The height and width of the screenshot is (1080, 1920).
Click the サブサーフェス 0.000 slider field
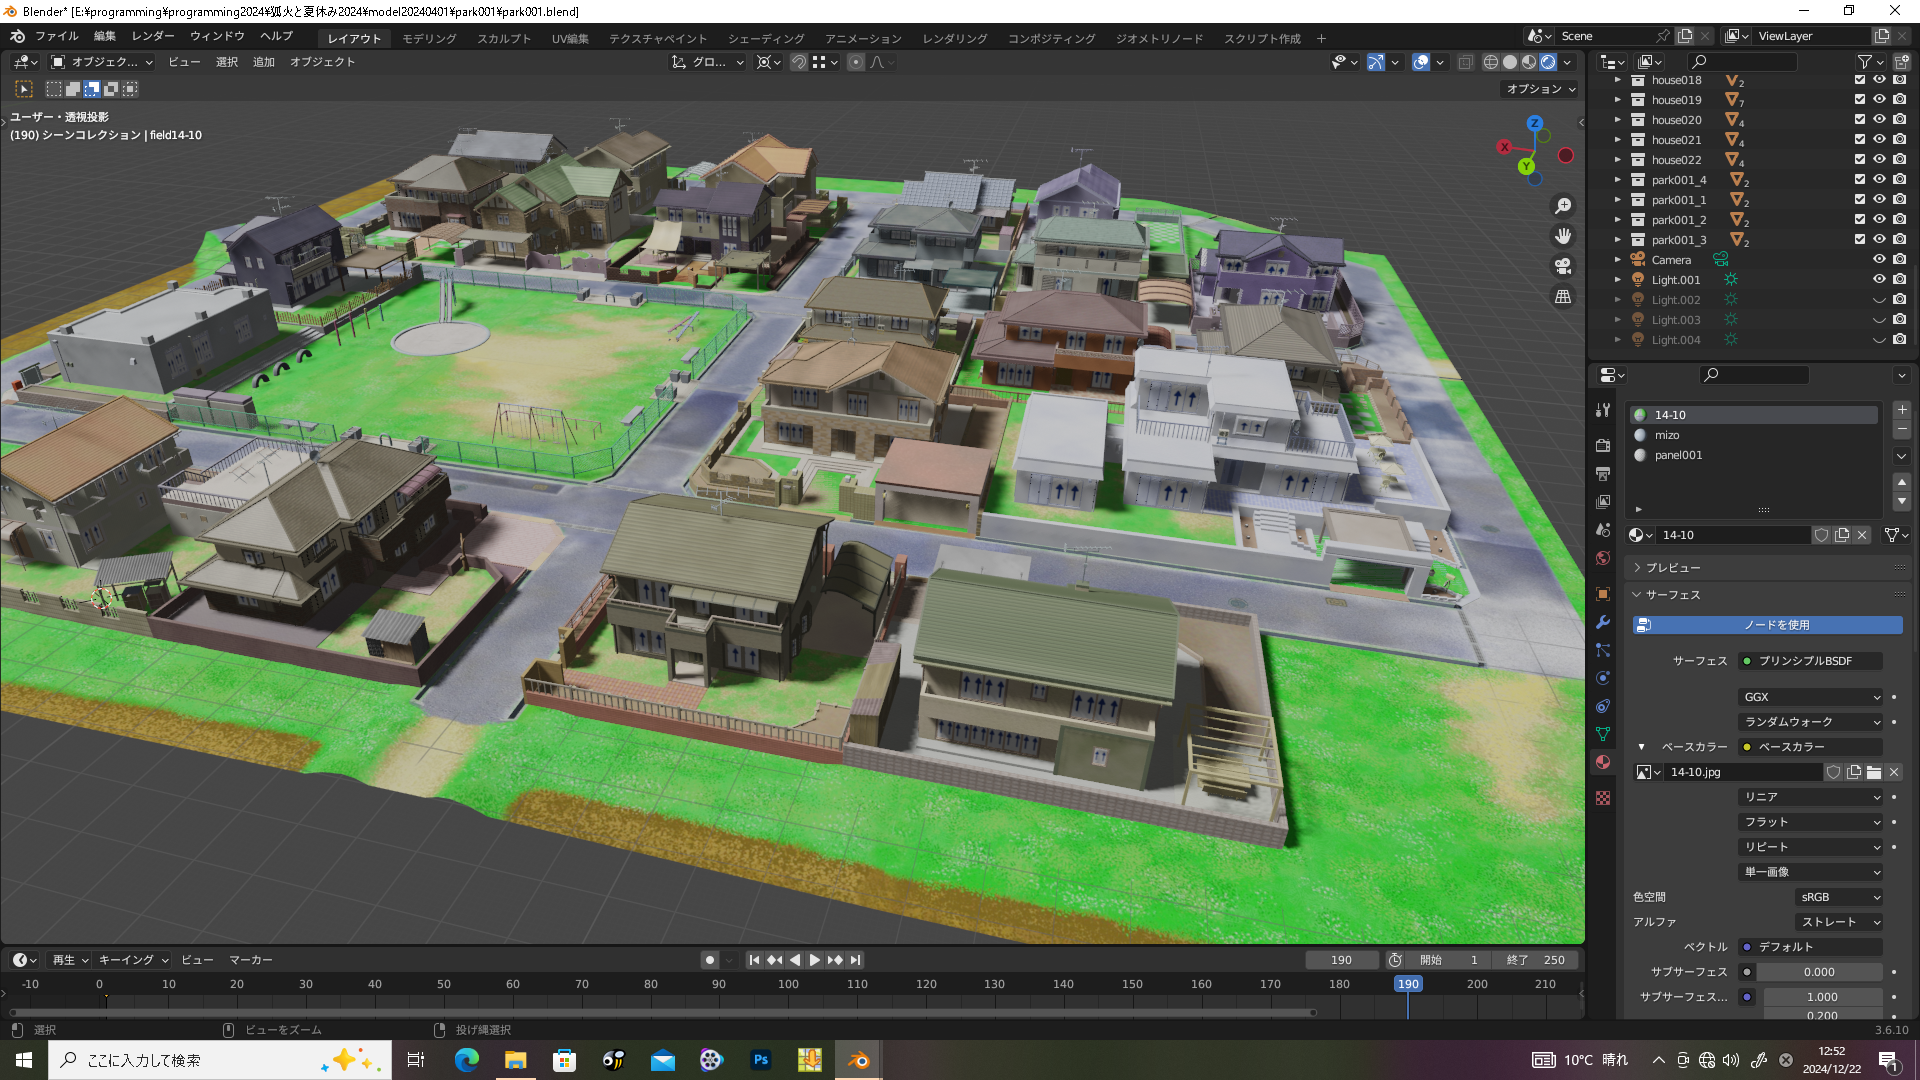pos(1818,972)
